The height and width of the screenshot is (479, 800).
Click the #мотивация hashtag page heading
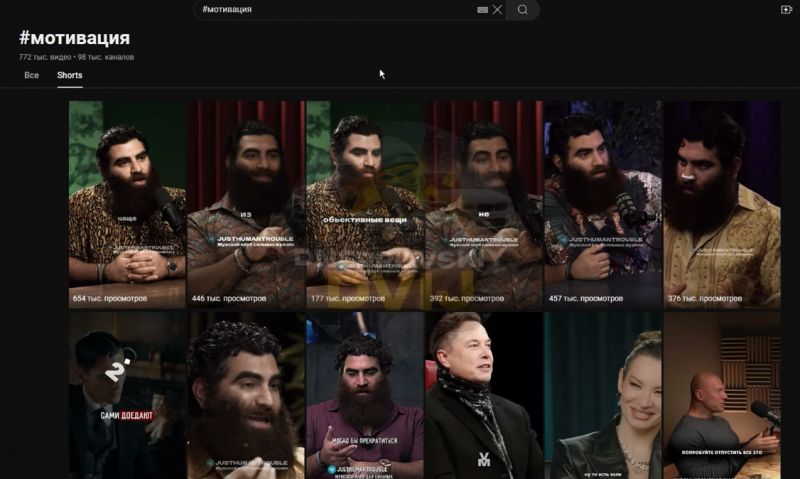coord(74,38)
